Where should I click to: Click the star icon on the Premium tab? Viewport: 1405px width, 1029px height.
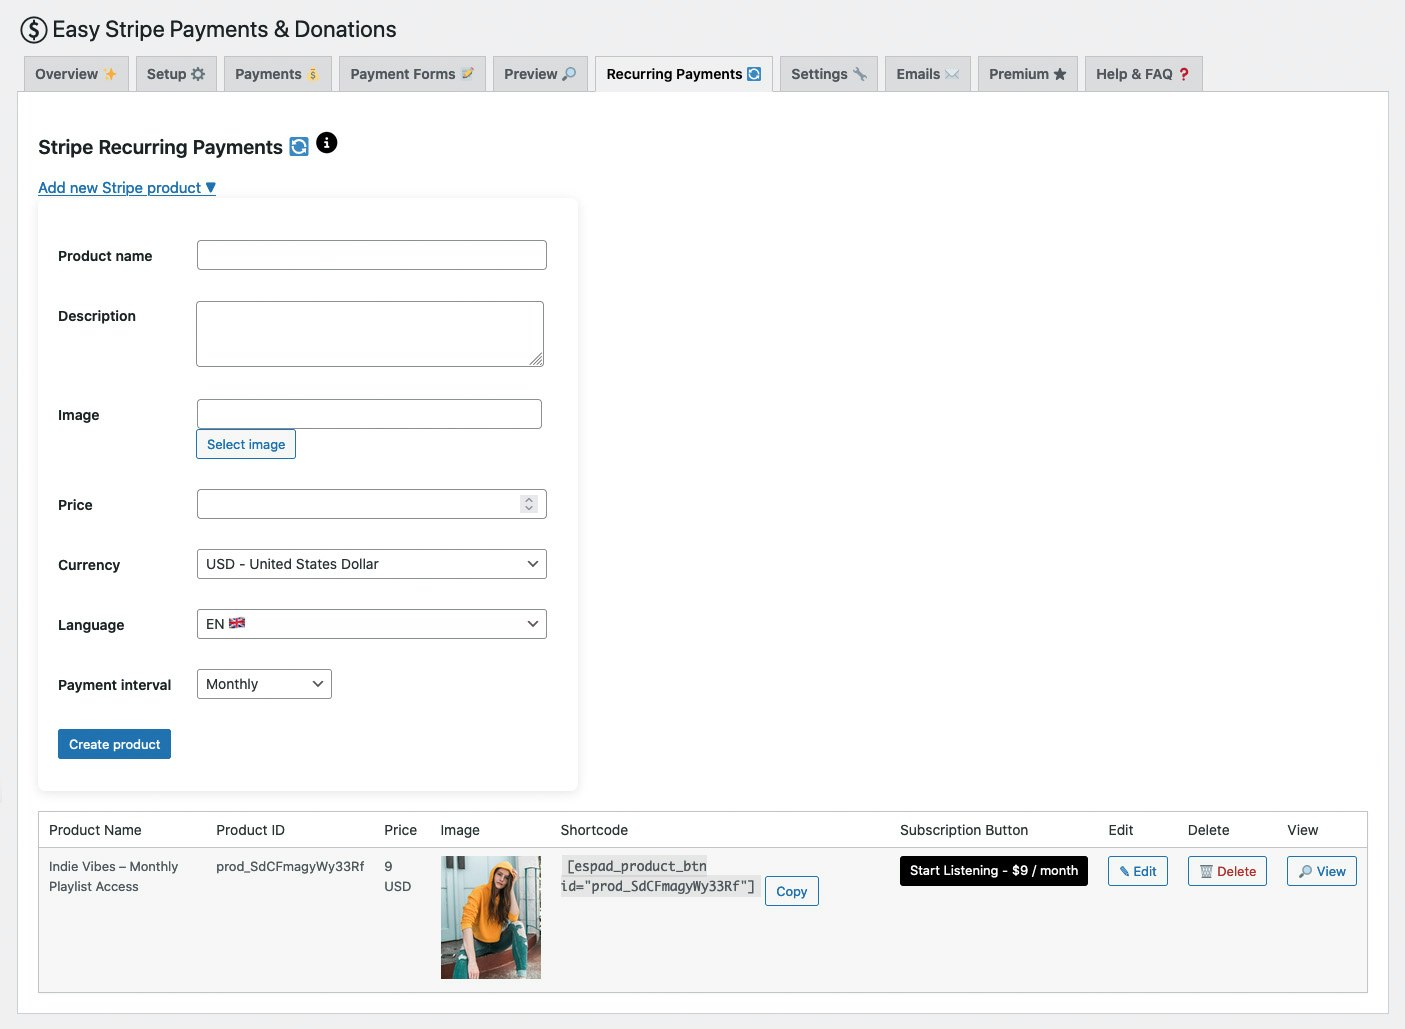[x=1060, y=73]
